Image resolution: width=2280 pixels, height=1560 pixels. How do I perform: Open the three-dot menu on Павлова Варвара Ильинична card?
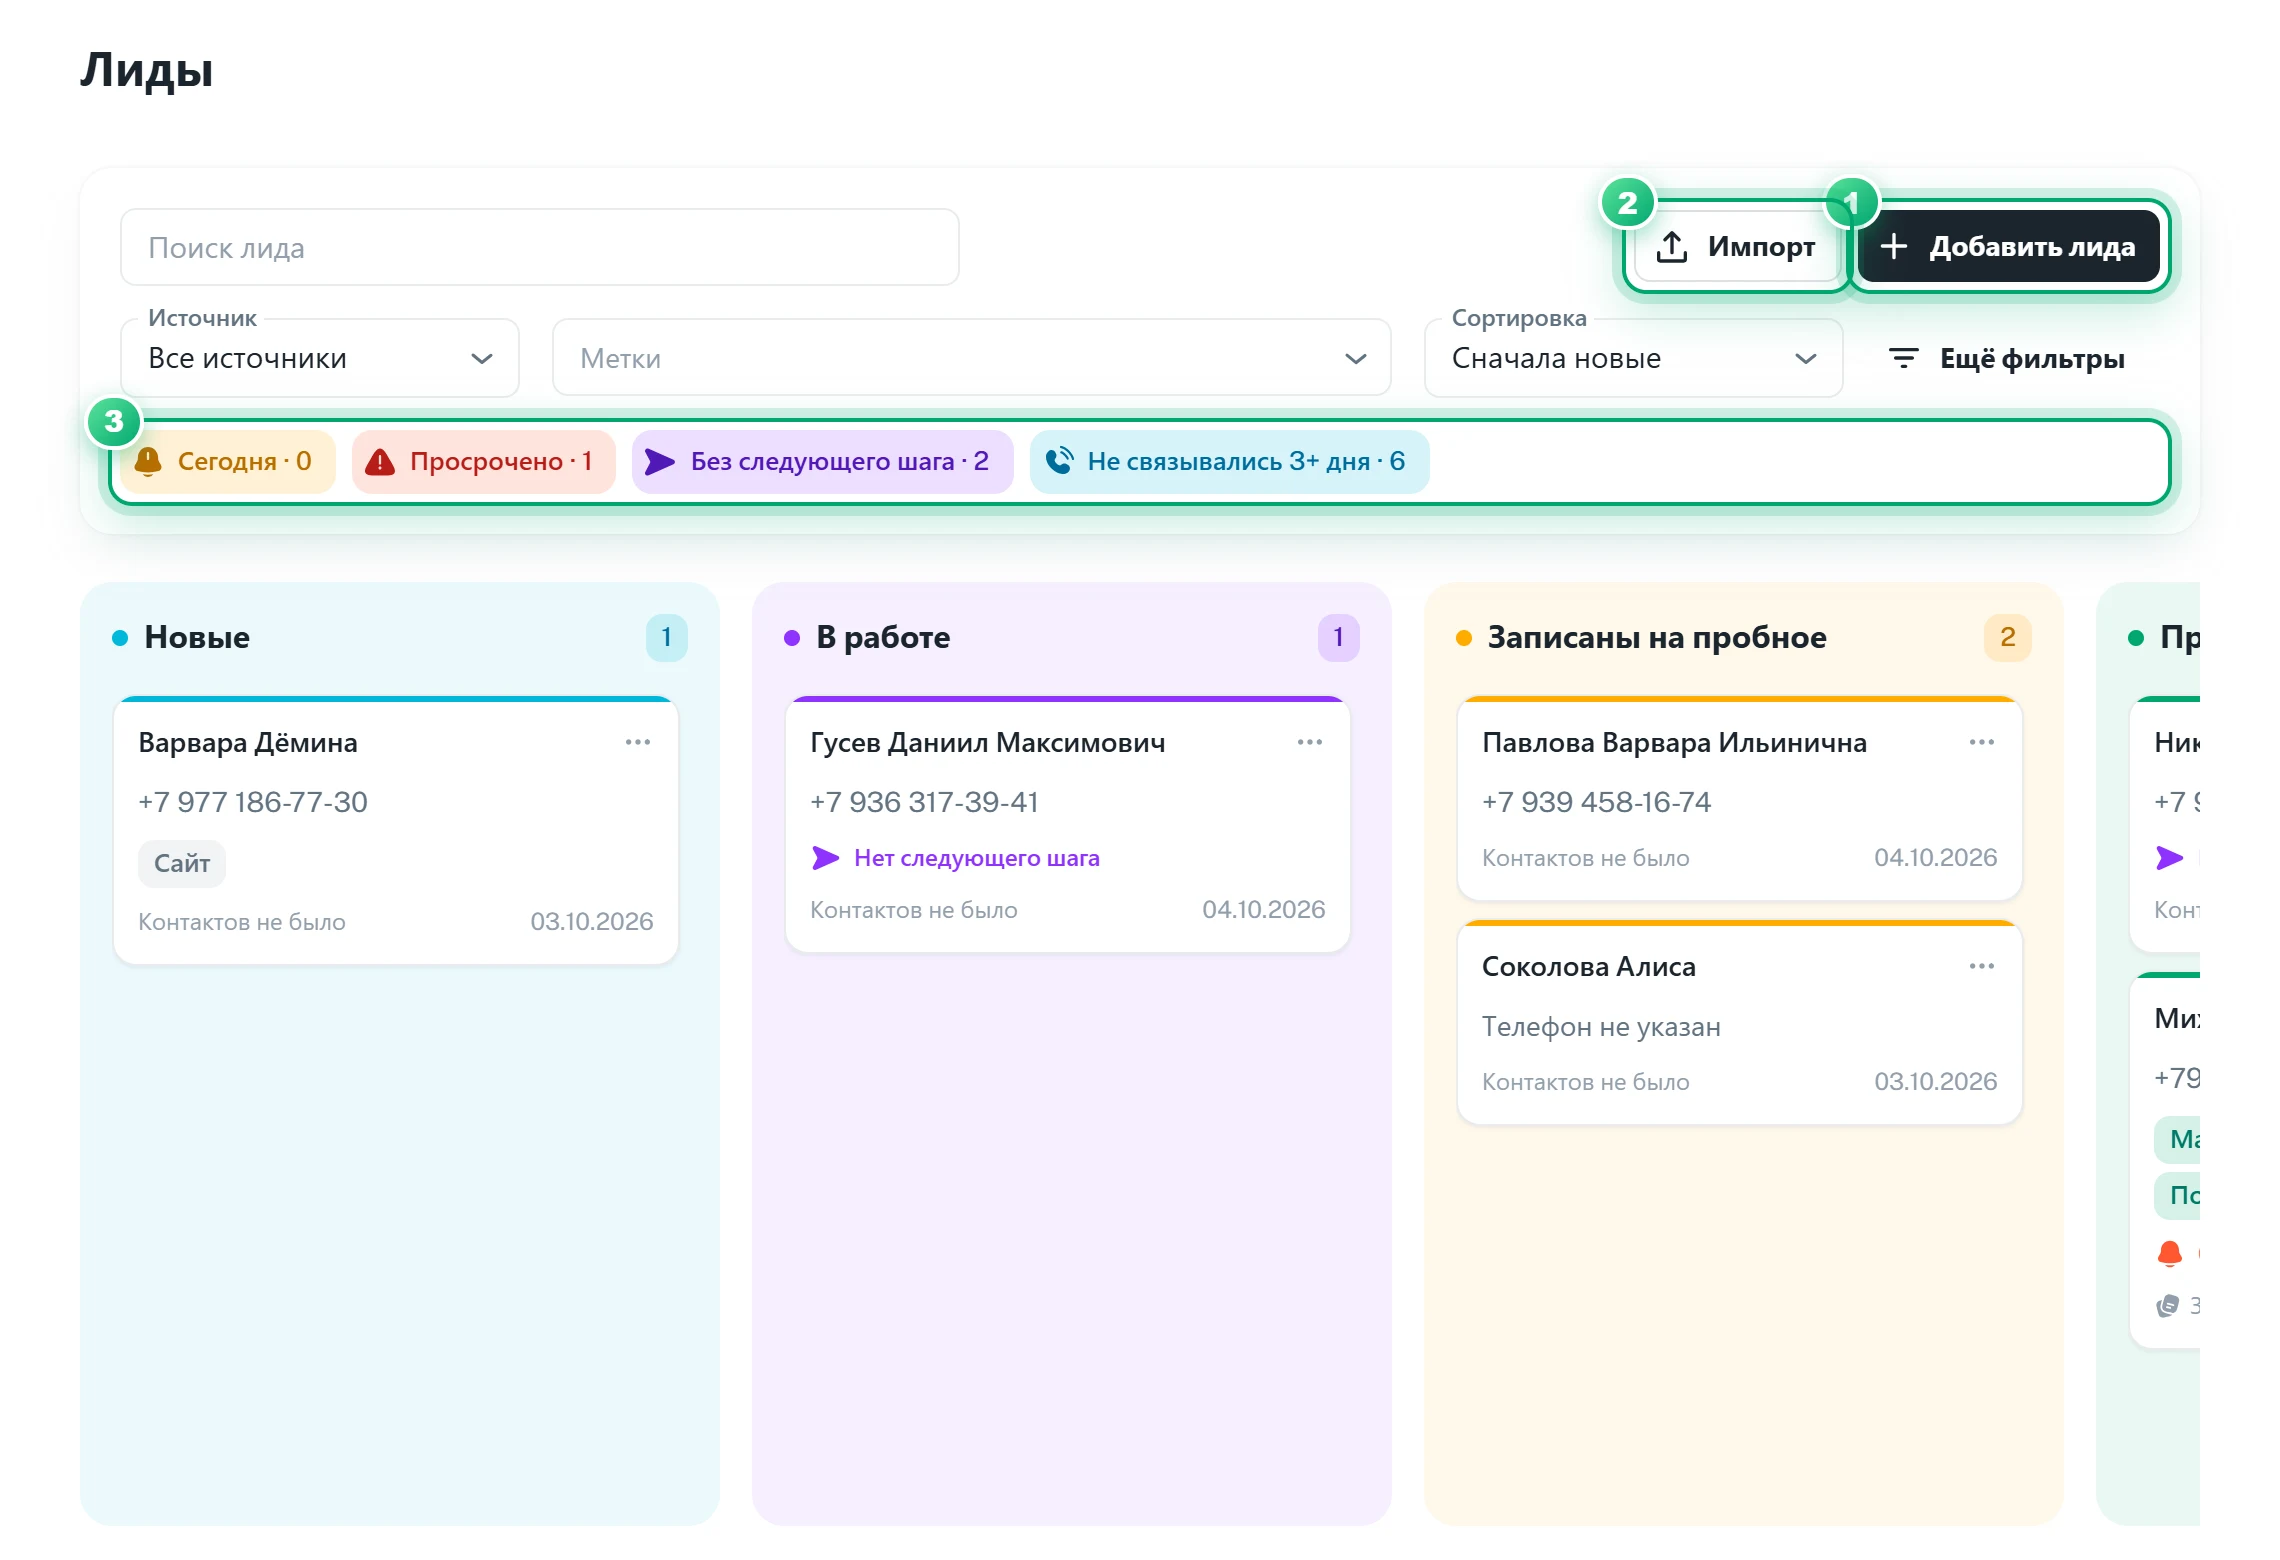point(1982,742)
